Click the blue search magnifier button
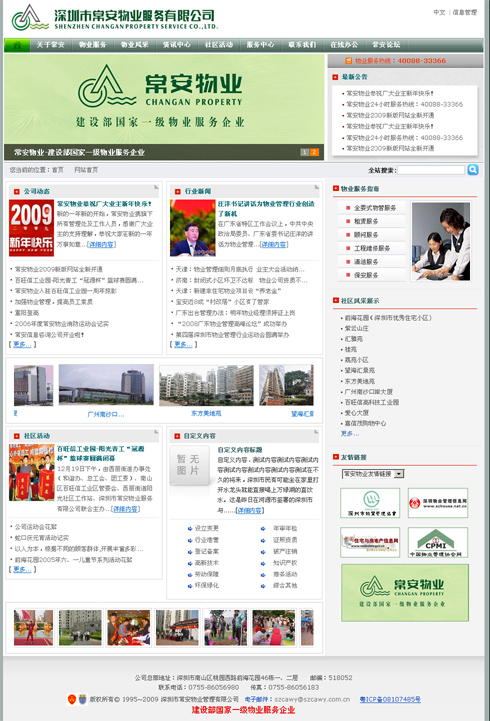 click(x=473, y=170)
